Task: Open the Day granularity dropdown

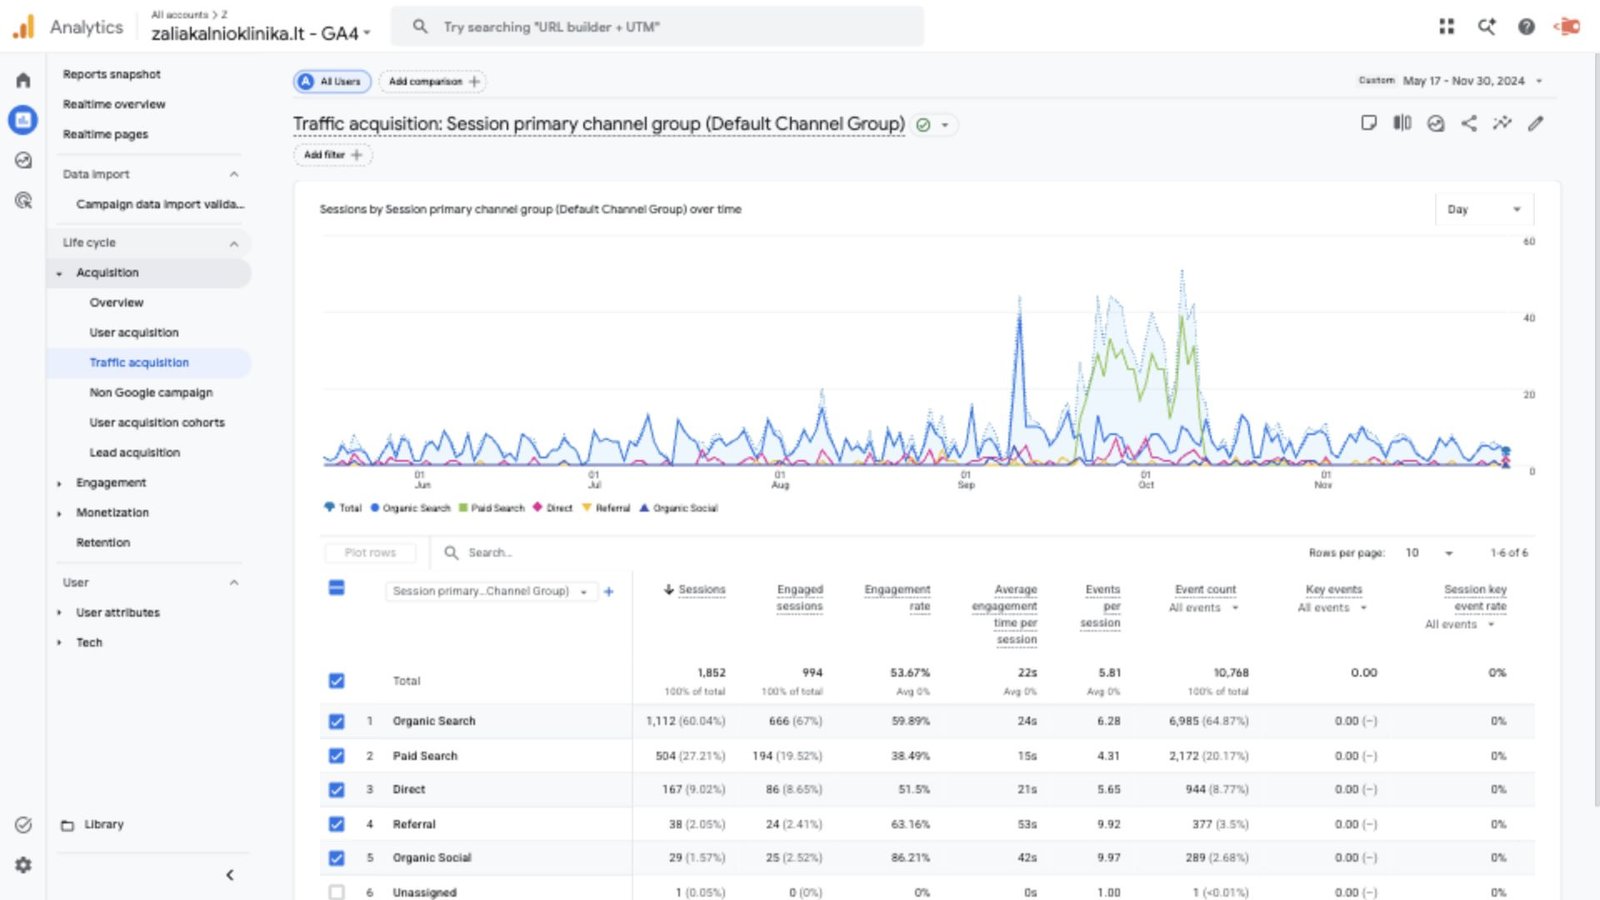Action: pyautogui.click(x=1484, y=209)
